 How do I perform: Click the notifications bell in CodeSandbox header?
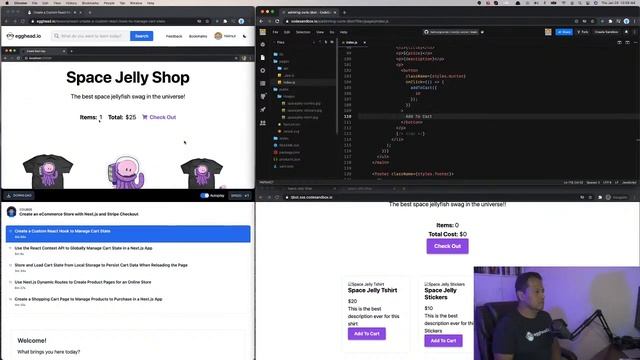tap(626, 32)
